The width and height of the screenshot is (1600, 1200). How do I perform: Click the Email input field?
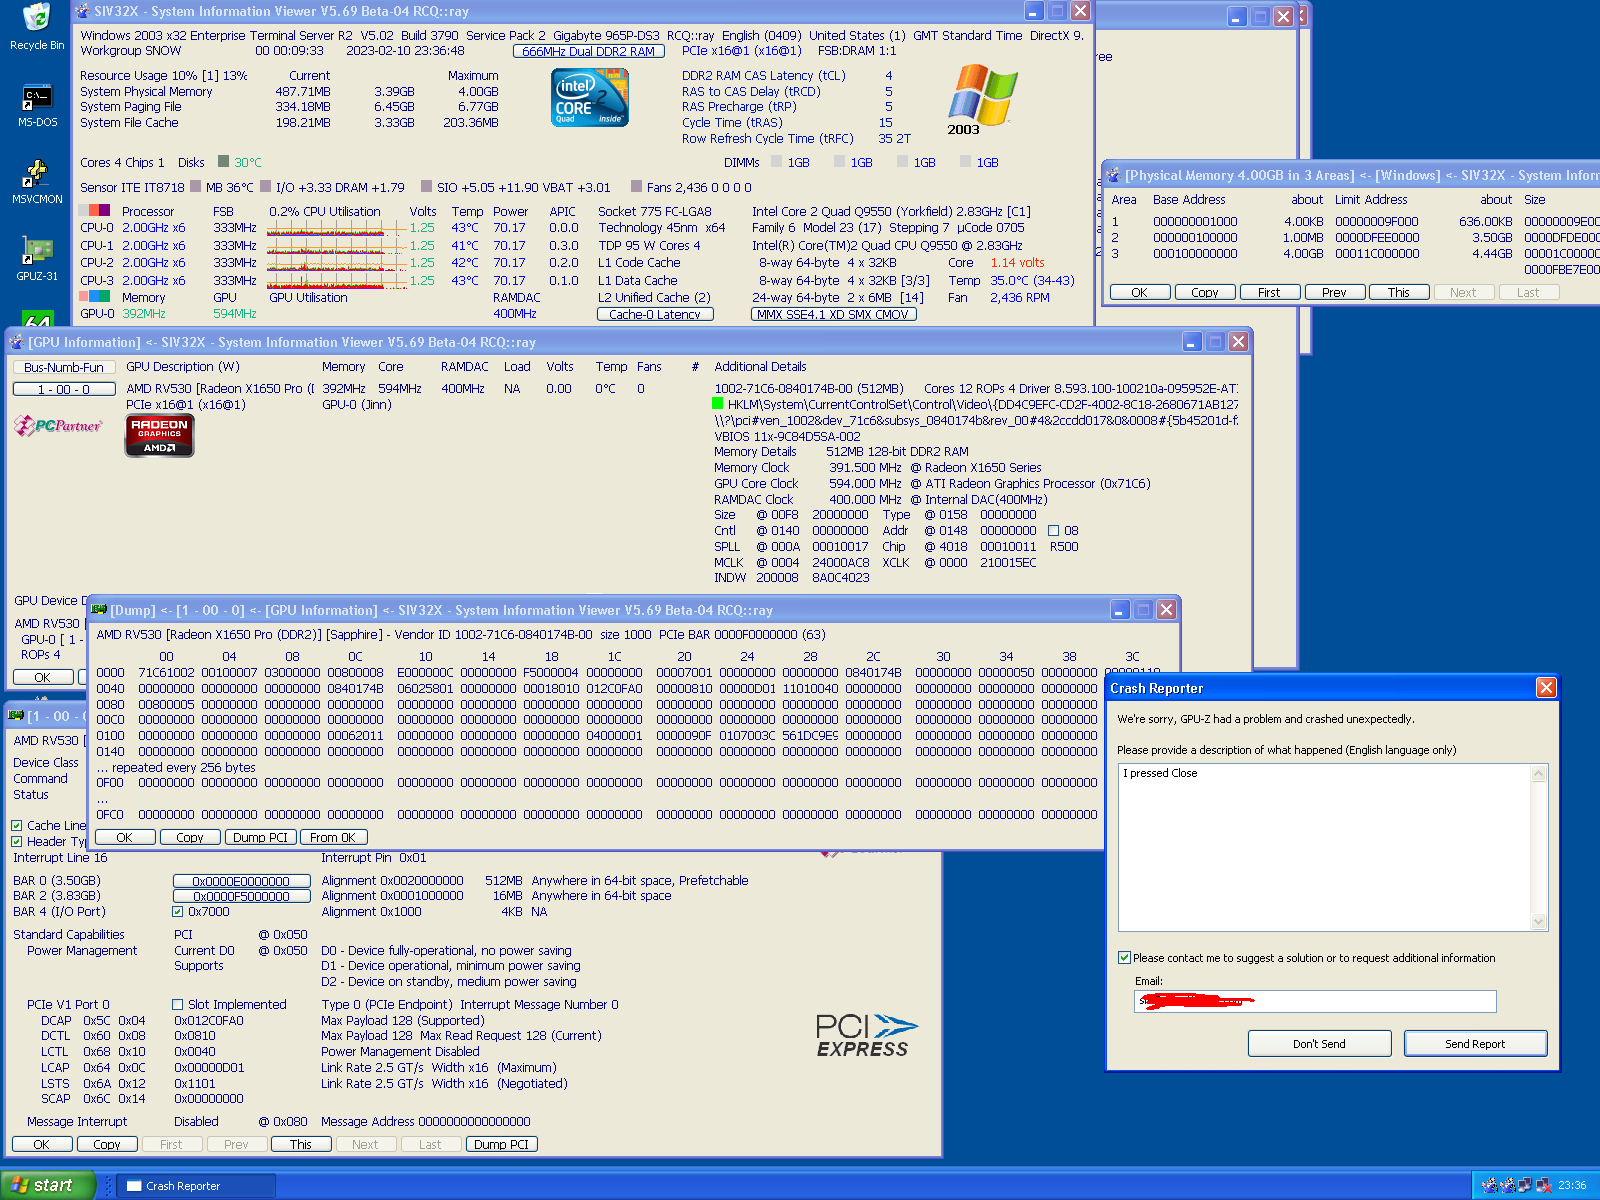tap(1315, 1001)
